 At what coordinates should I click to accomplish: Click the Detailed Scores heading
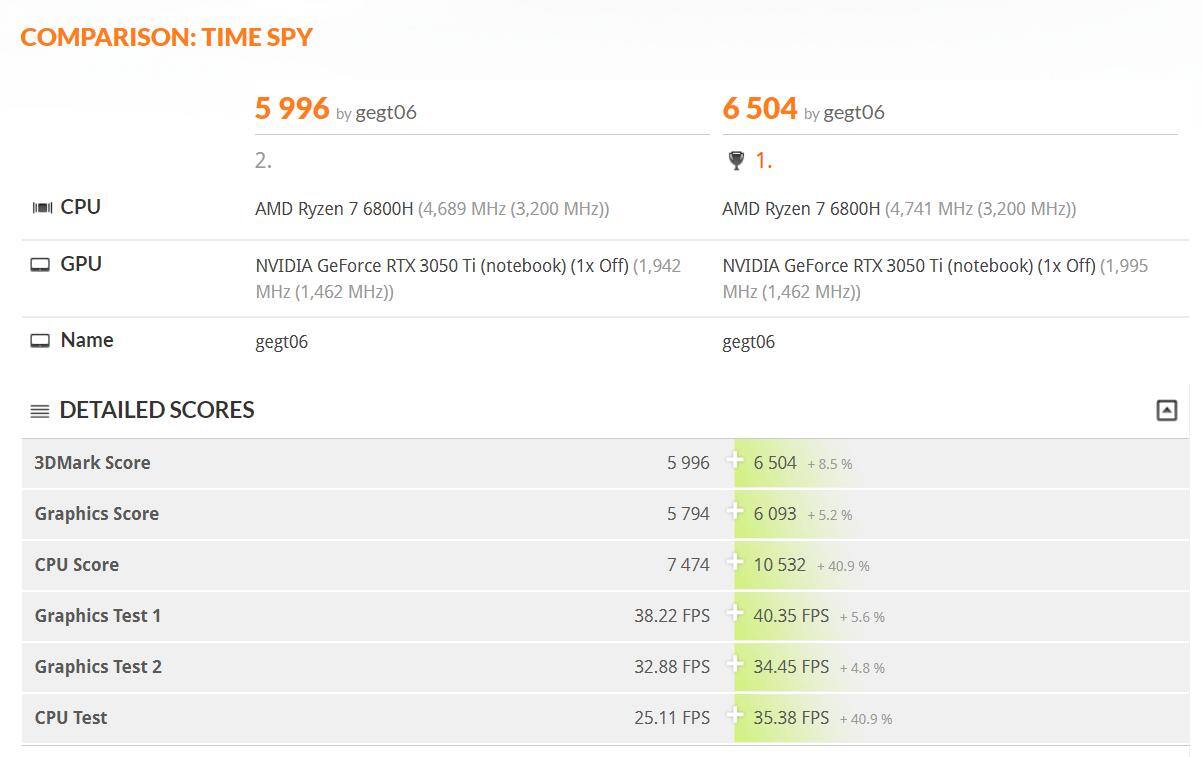point(157,410)
